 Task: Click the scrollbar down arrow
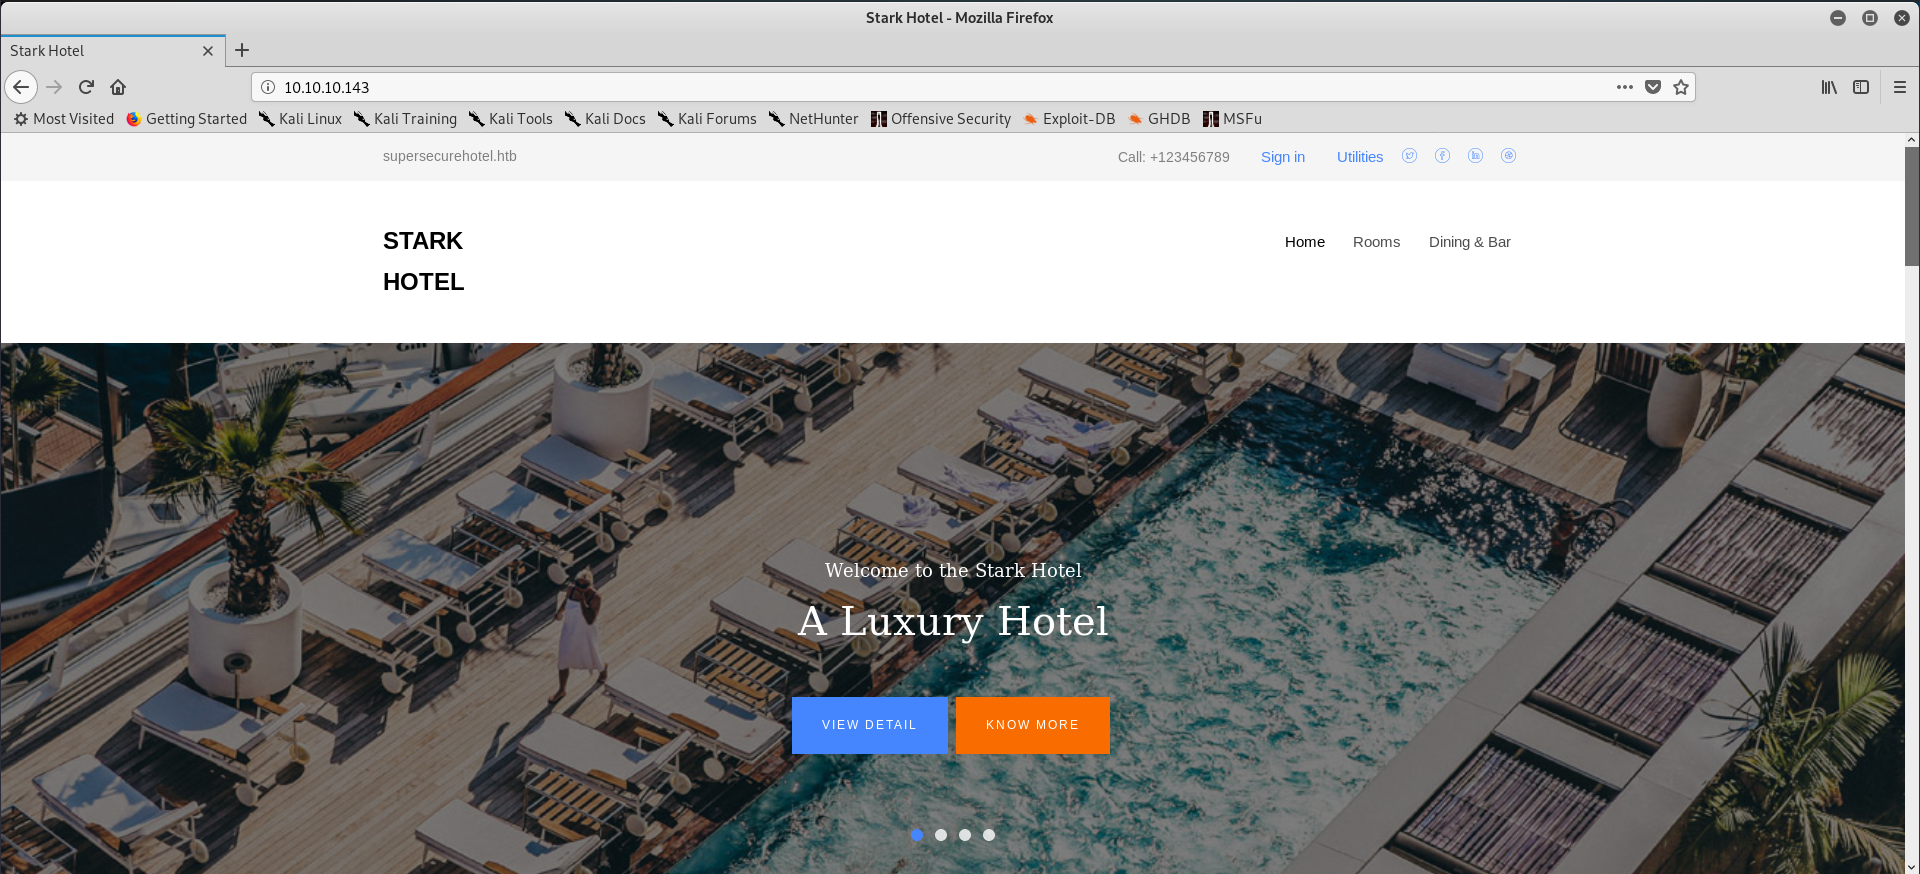point(1912,867)
